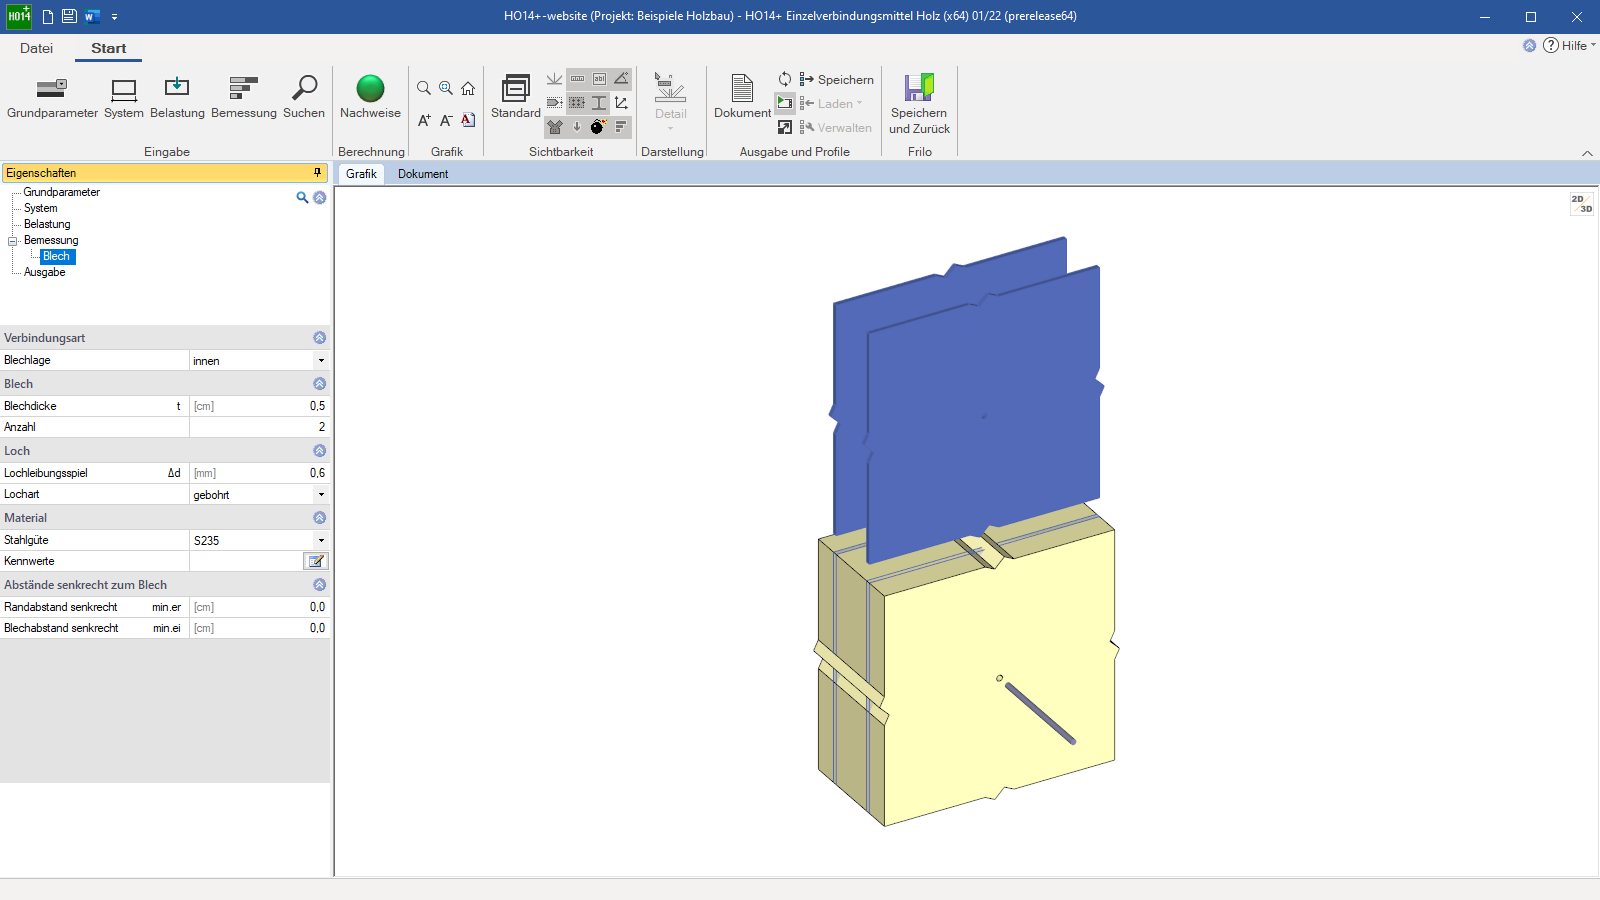Select Belastung in the properties tree
This screenshot has width=1600, height=900.
click(x=47, y=224)
